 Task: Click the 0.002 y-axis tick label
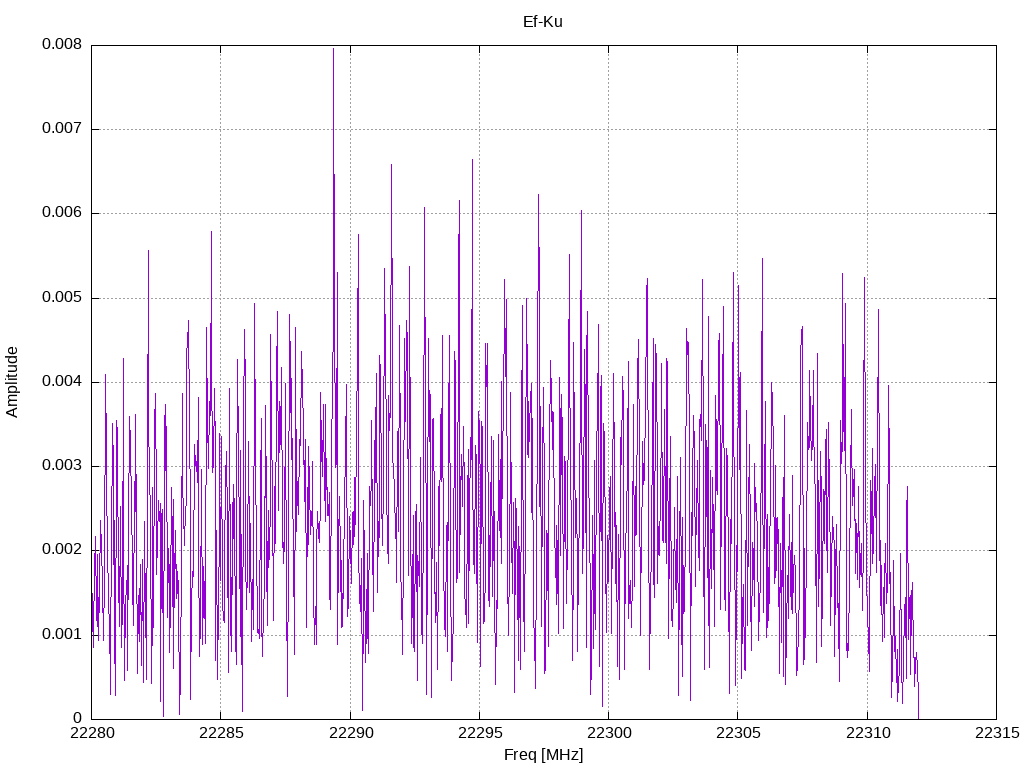(62, 549)
